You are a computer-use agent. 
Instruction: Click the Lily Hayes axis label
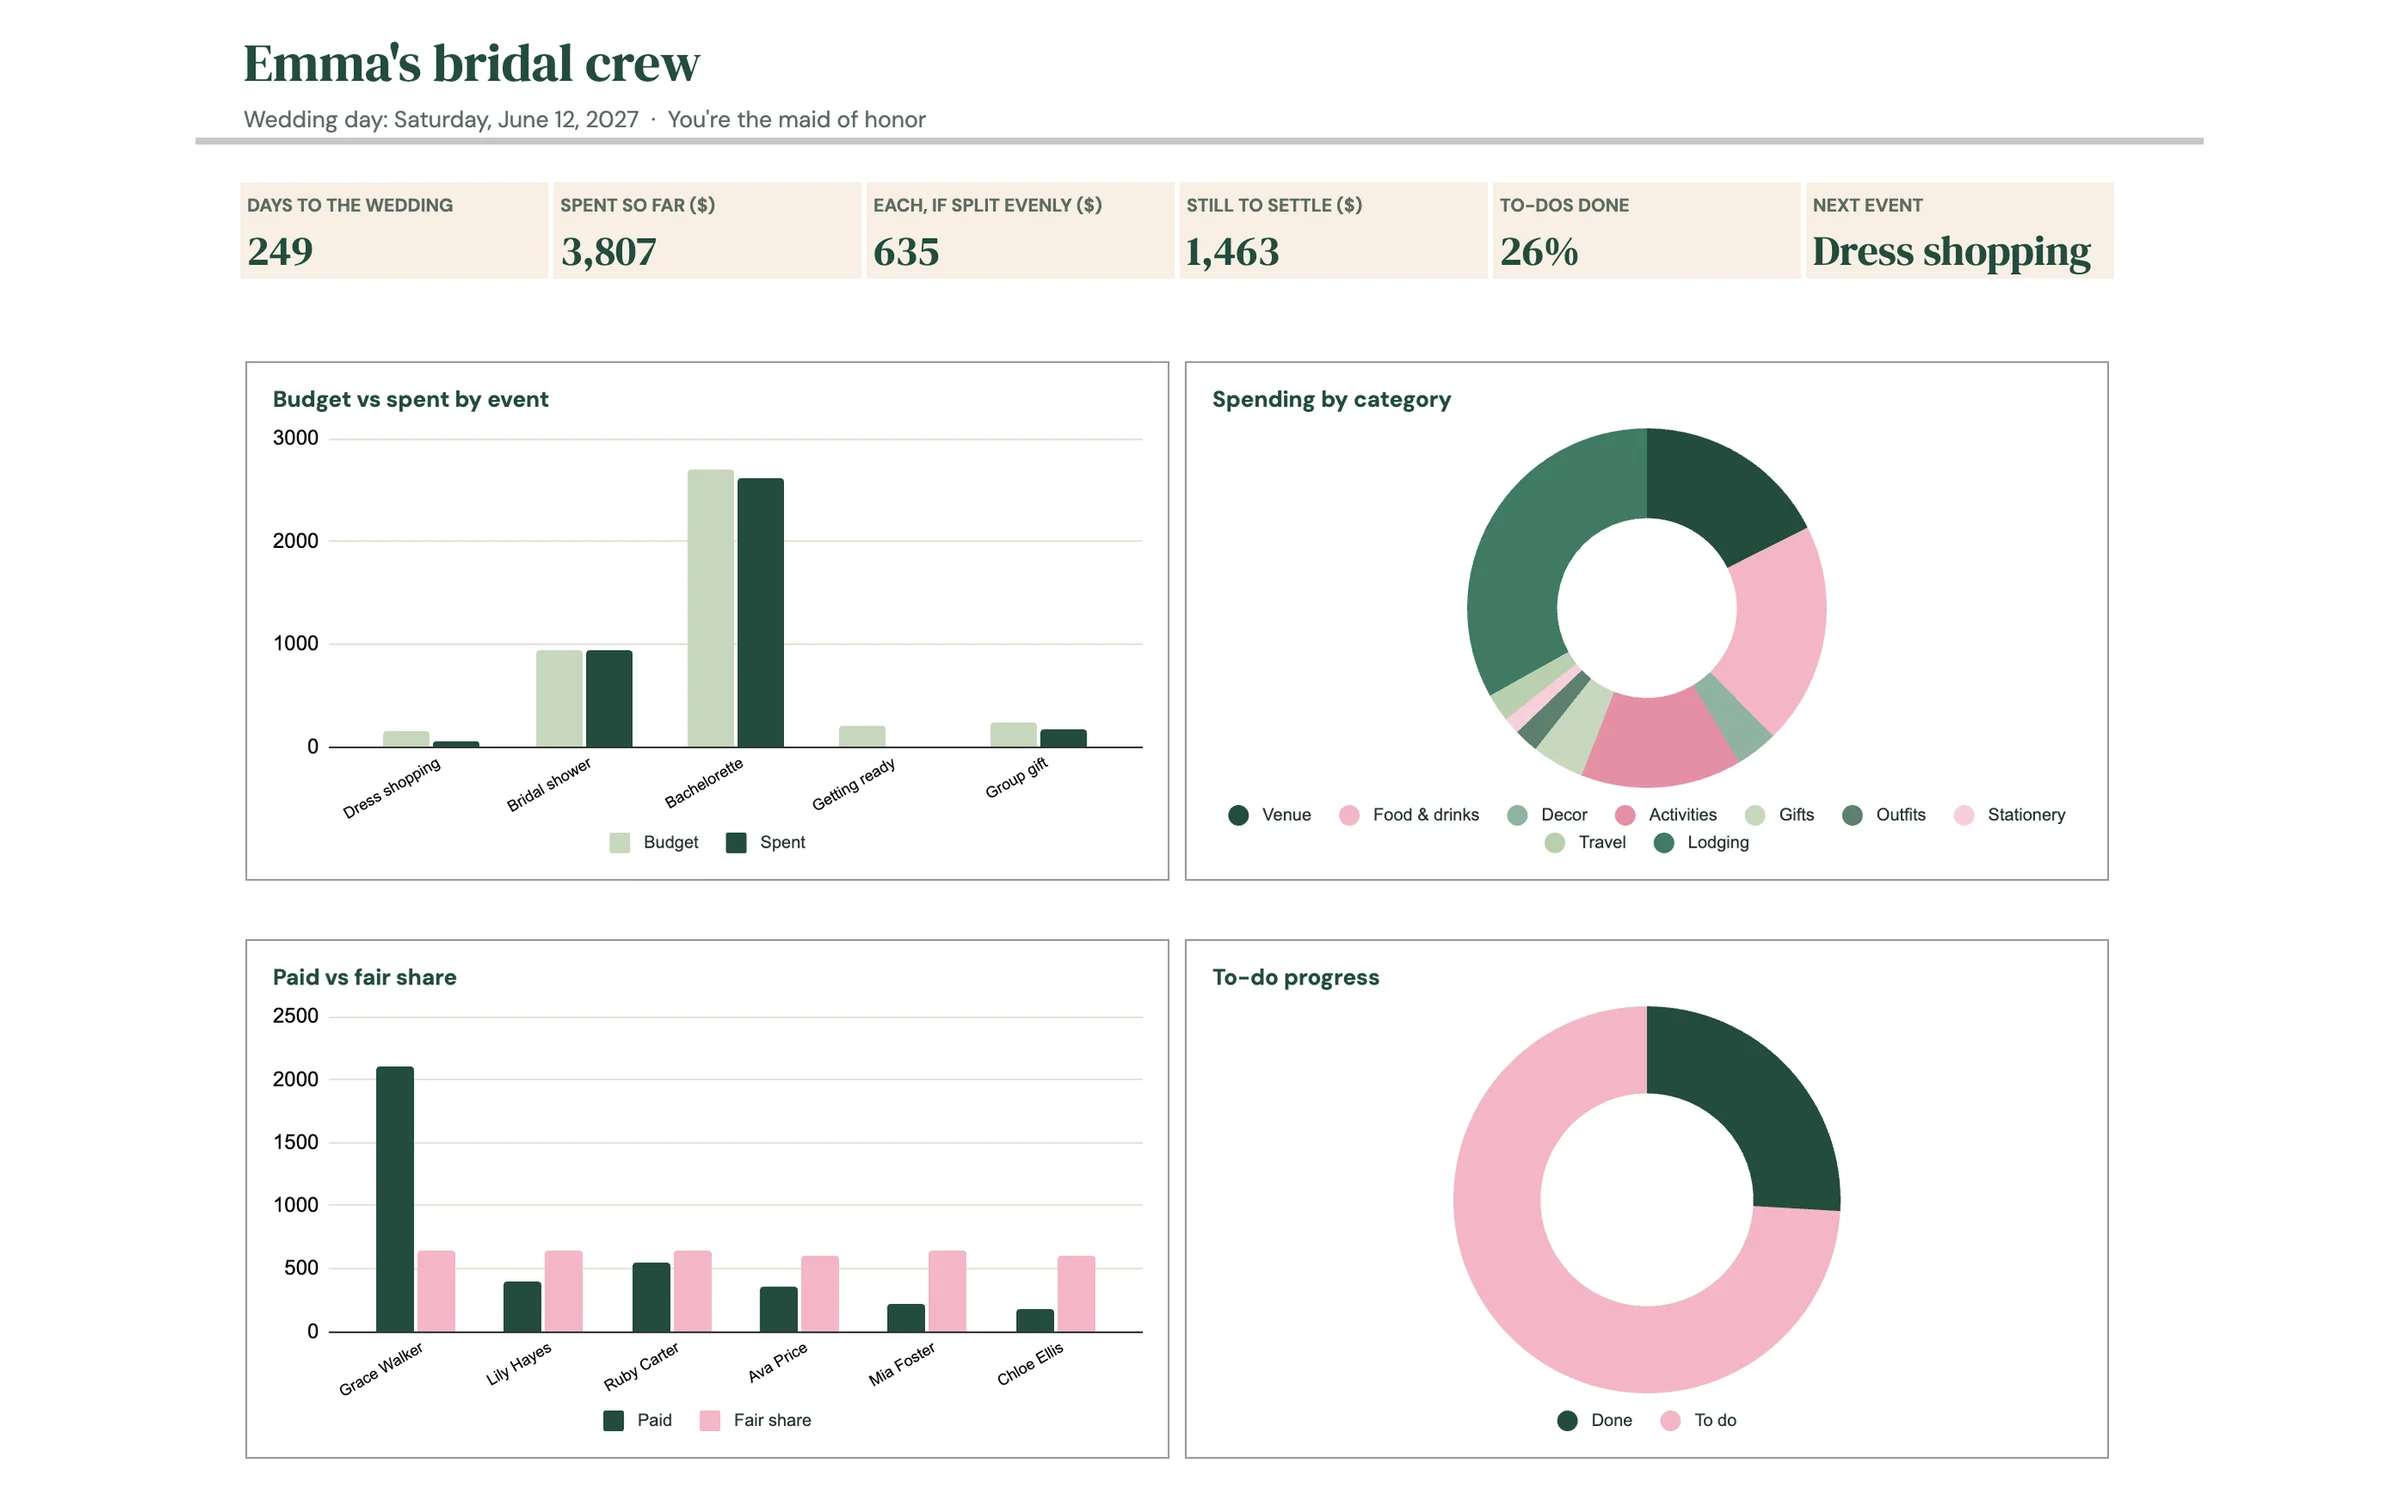click(519, 1365)
